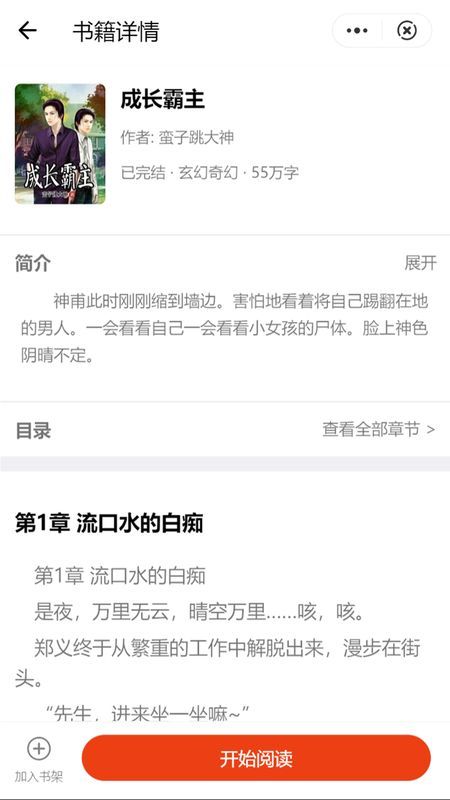Screen dimensions: 450x800
Task: Go back using the left arrow
Action: coord(28,31)
